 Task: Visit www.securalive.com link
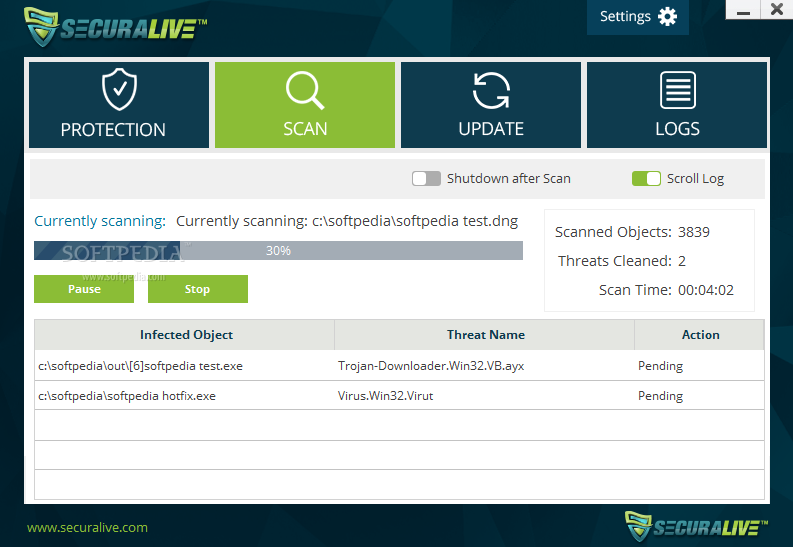(87, 528)
